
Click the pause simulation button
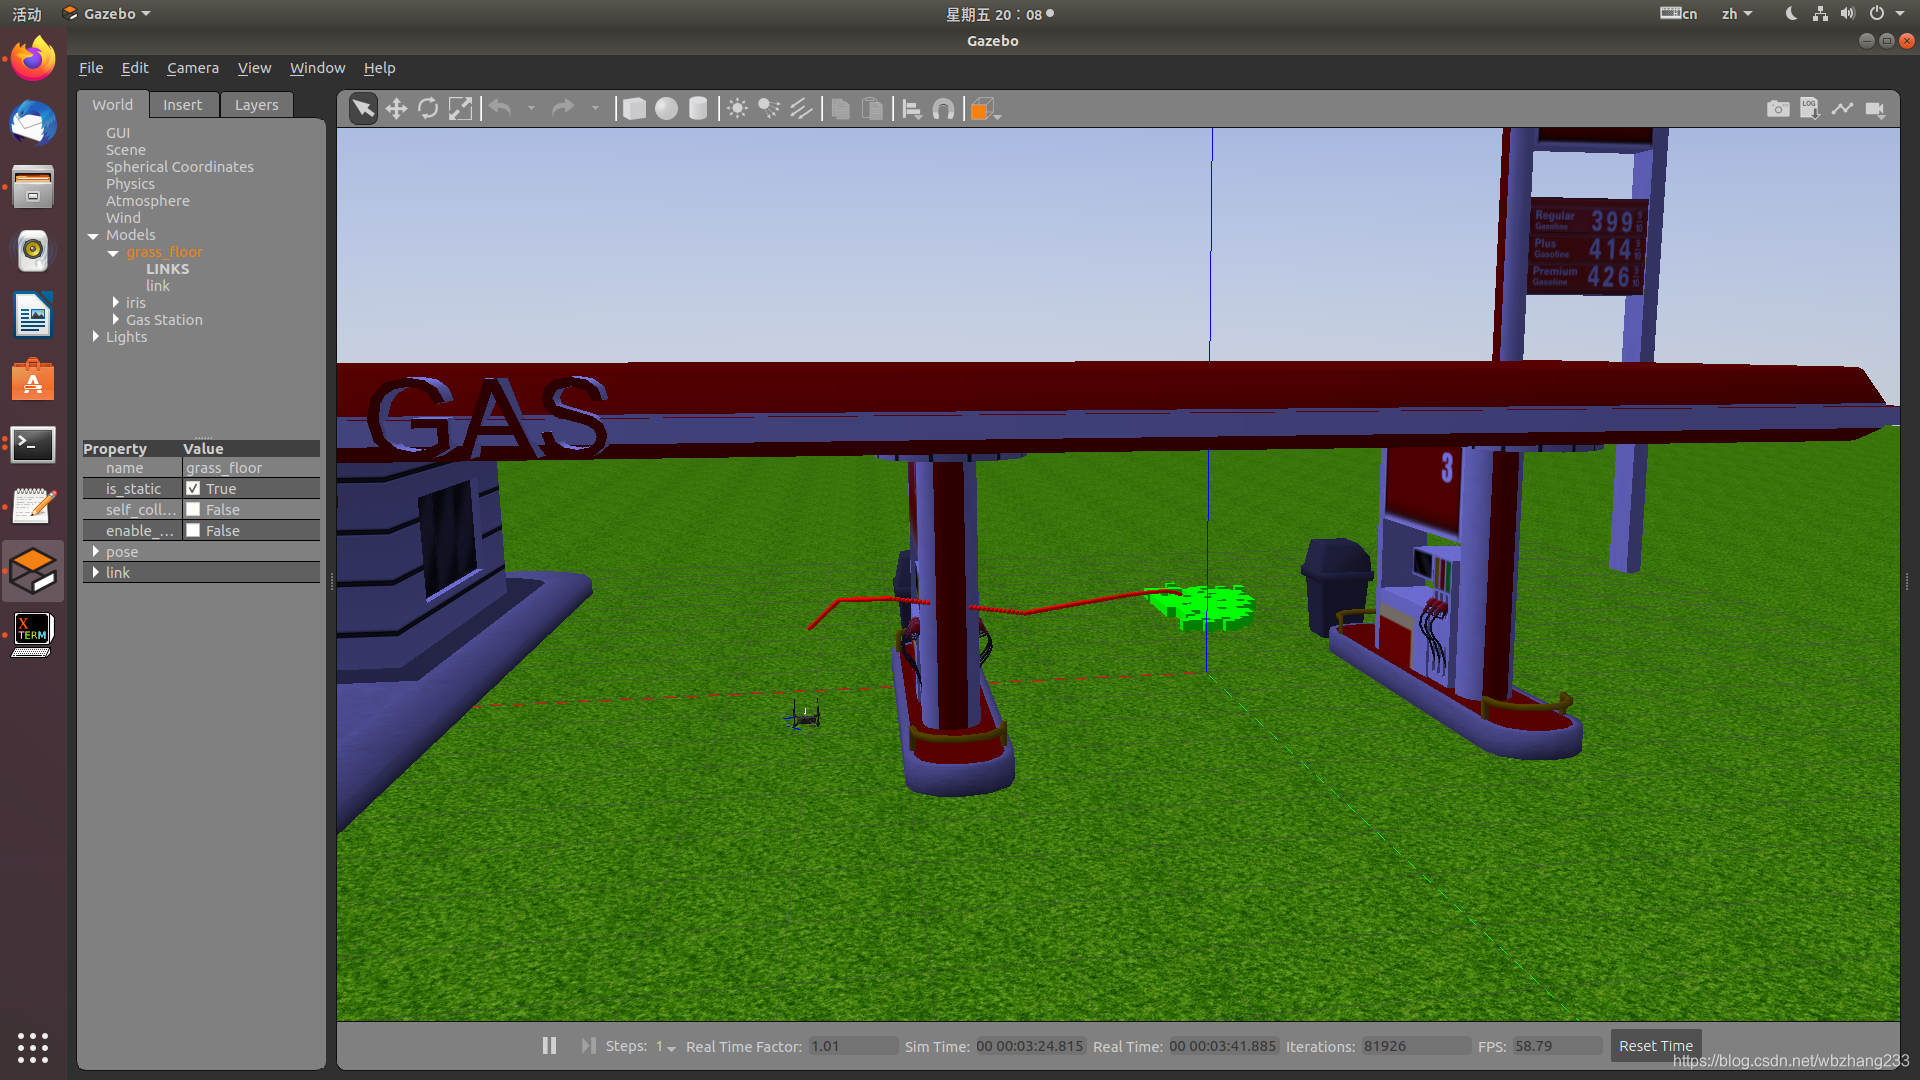pyautogui.click(x=549, y=1044)
